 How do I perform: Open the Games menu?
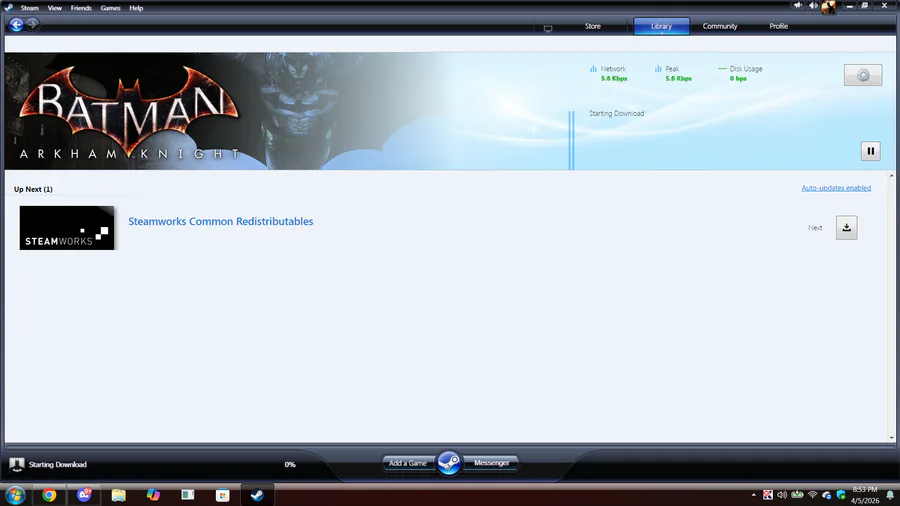[110, 8]
